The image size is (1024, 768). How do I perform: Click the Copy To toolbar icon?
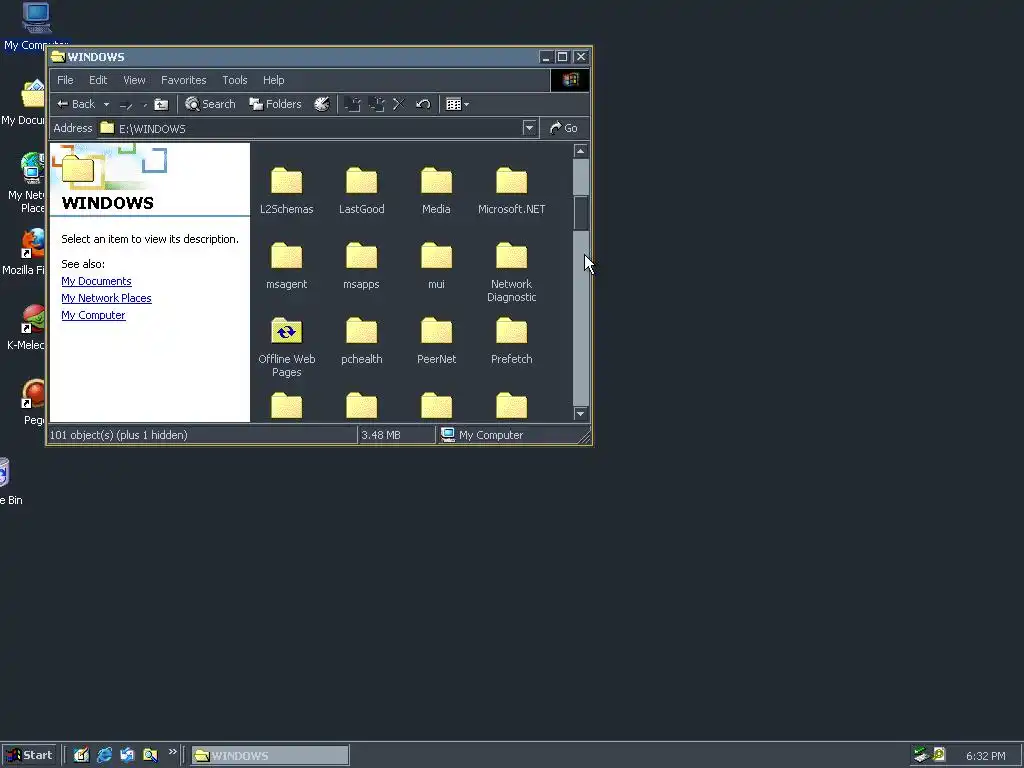coord(377,104)
